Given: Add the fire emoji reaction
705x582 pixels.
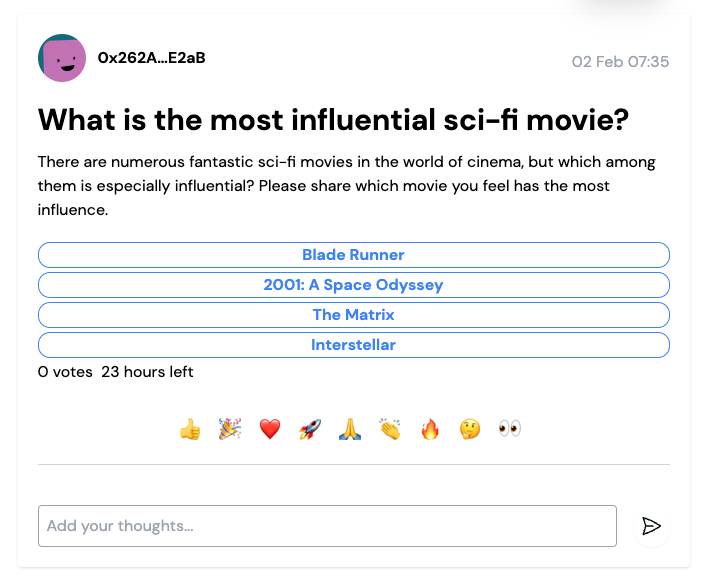Looking at the screenshot, I should 430,429.
